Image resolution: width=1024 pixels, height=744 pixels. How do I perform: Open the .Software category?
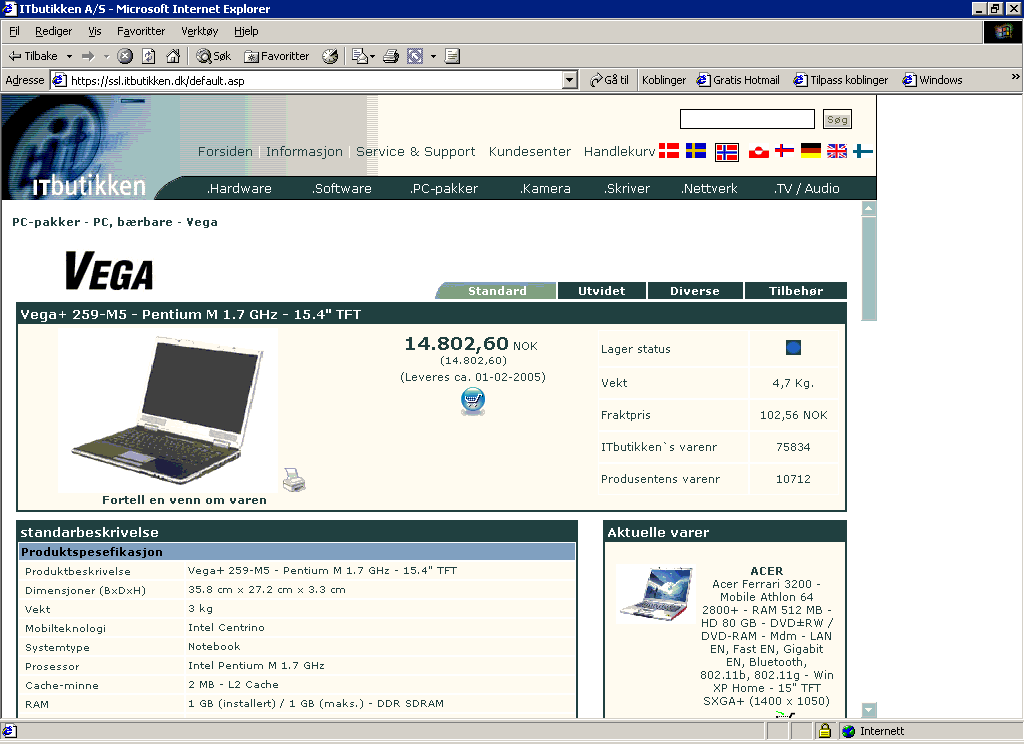coord(342,189)
